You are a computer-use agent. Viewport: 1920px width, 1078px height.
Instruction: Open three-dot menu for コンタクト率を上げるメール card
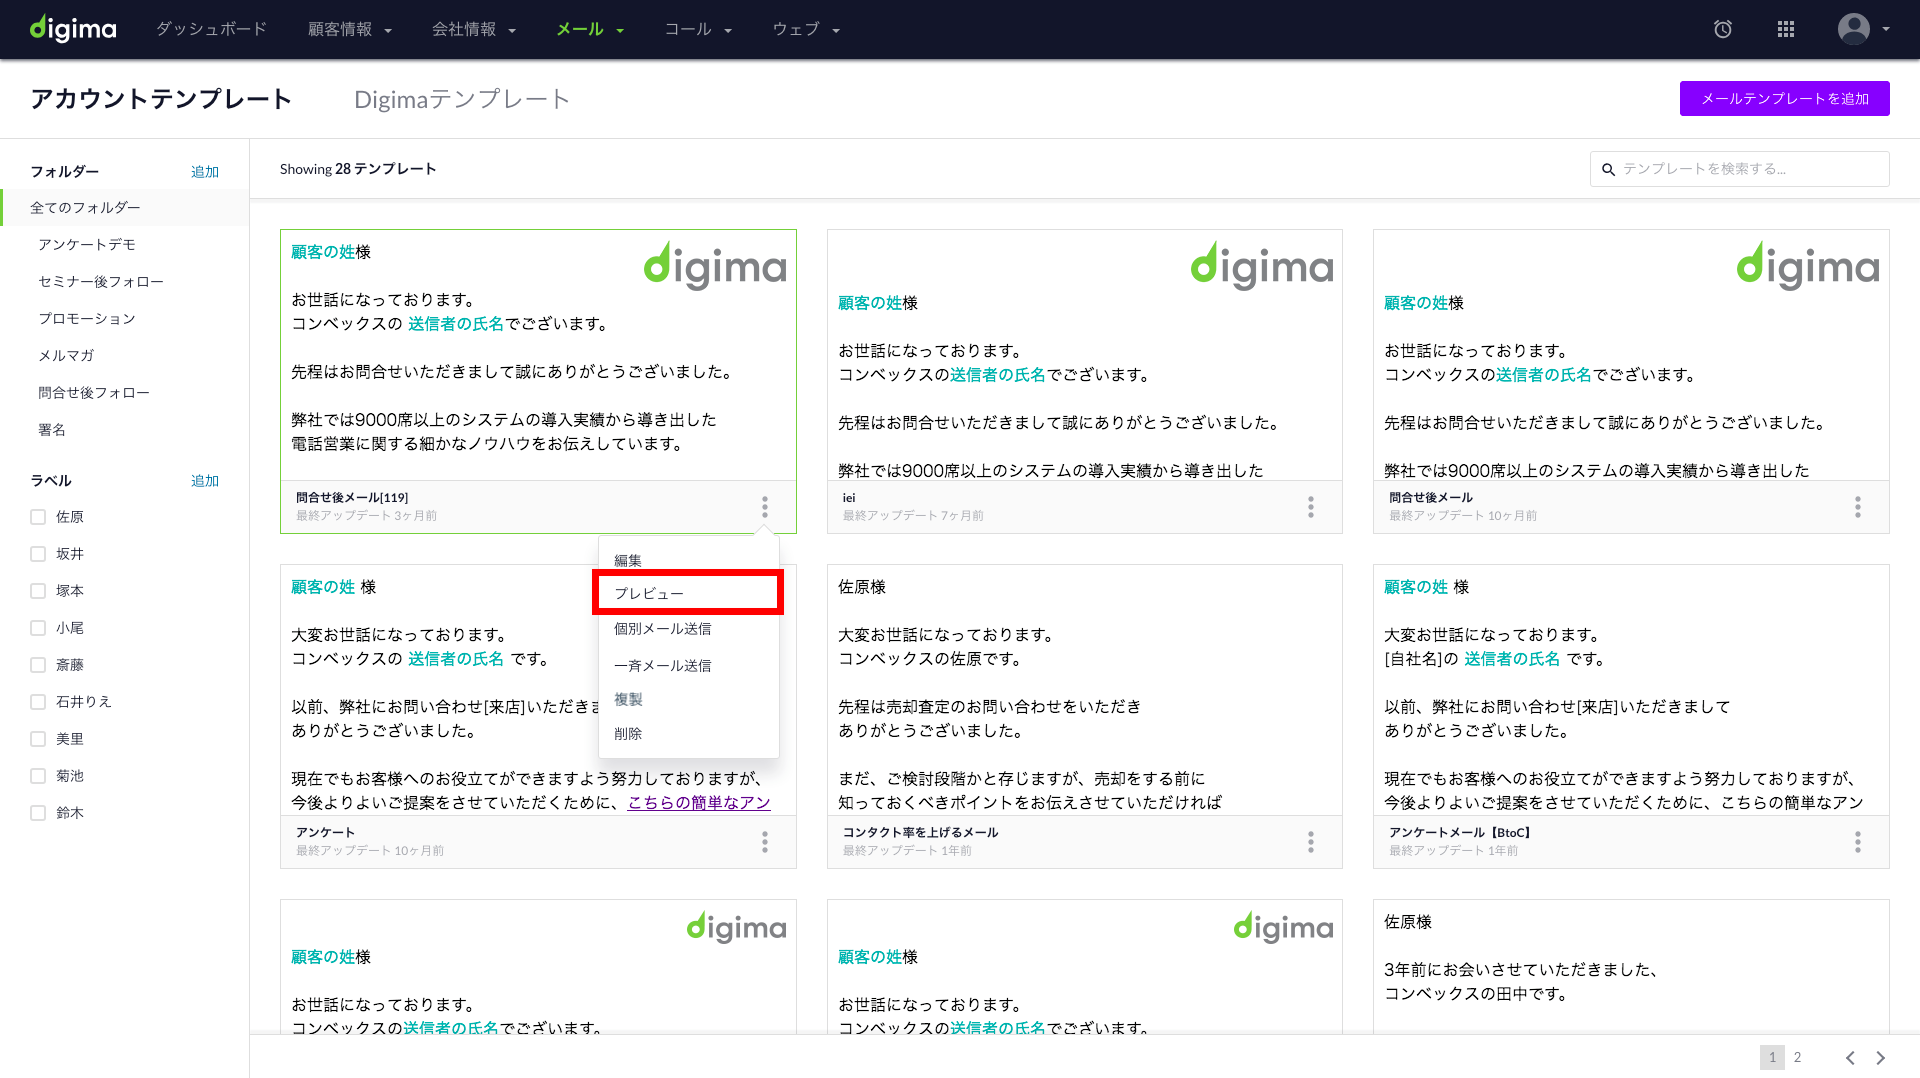(x=1311, y=842)
